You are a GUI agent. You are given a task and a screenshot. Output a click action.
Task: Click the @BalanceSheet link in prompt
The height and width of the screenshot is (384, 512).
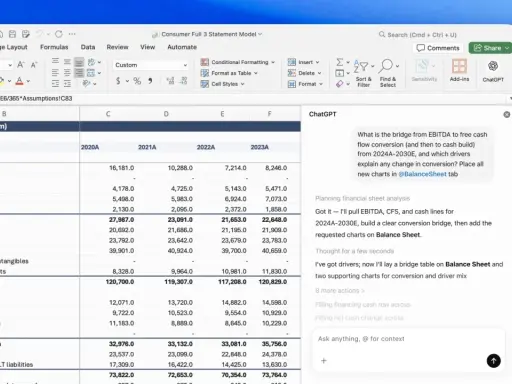click(422, 174)
